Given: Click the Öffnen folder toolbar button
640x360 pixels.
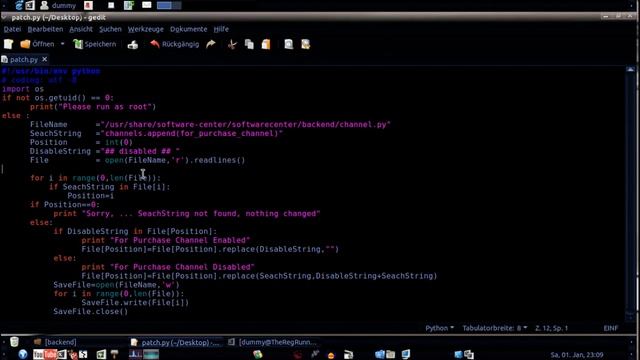Looking at the screenshot, I should pyautogui.click(x=37, y=44).
